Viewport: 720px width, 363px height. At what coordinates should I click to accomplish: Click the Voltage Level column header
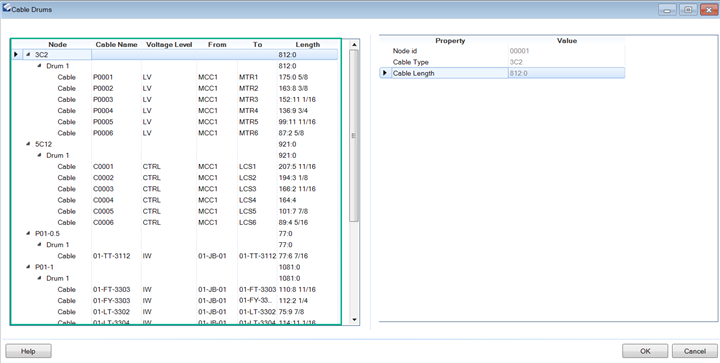[x=169, y=45]
